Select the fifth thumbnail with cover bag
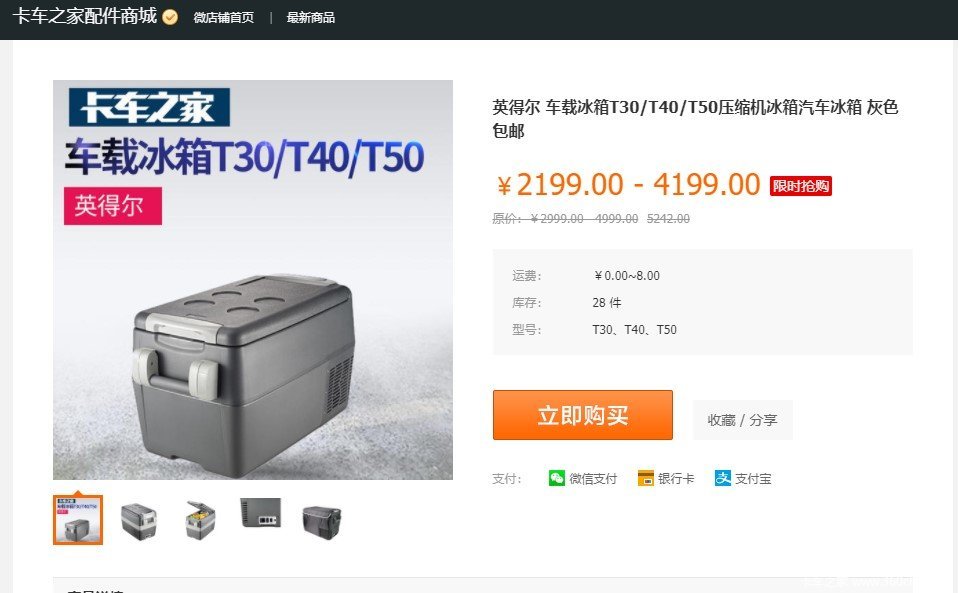958x593 pixels. click(321, 522)
